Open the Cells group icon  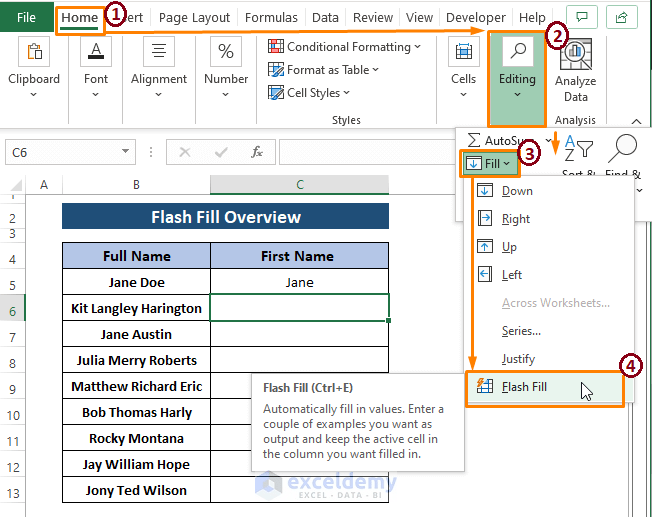click(464, 52)
